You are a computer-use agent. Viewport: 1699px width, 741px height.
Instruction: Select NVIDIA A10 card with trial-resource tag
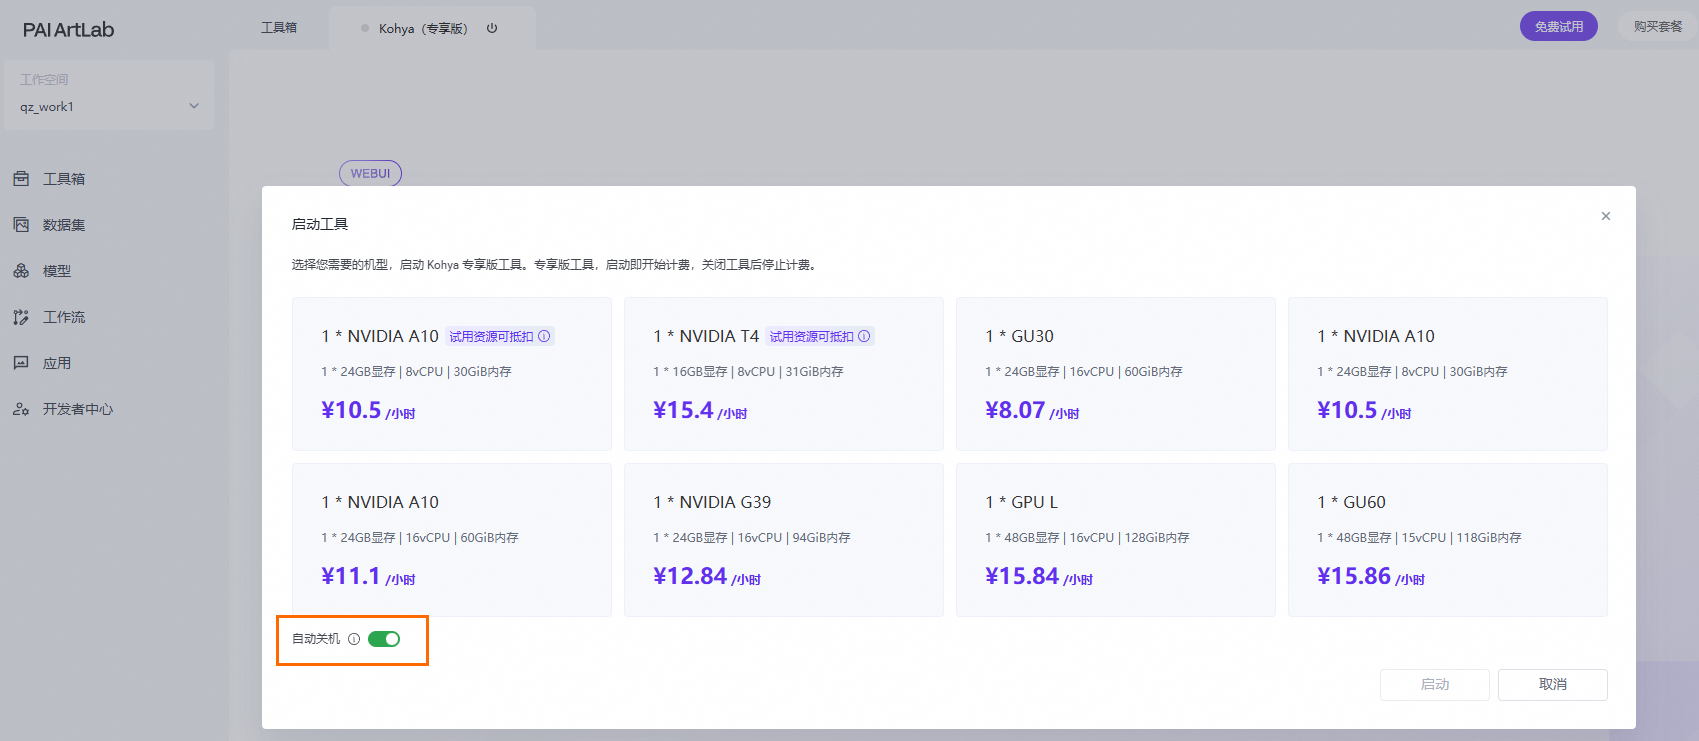(452, 374)
